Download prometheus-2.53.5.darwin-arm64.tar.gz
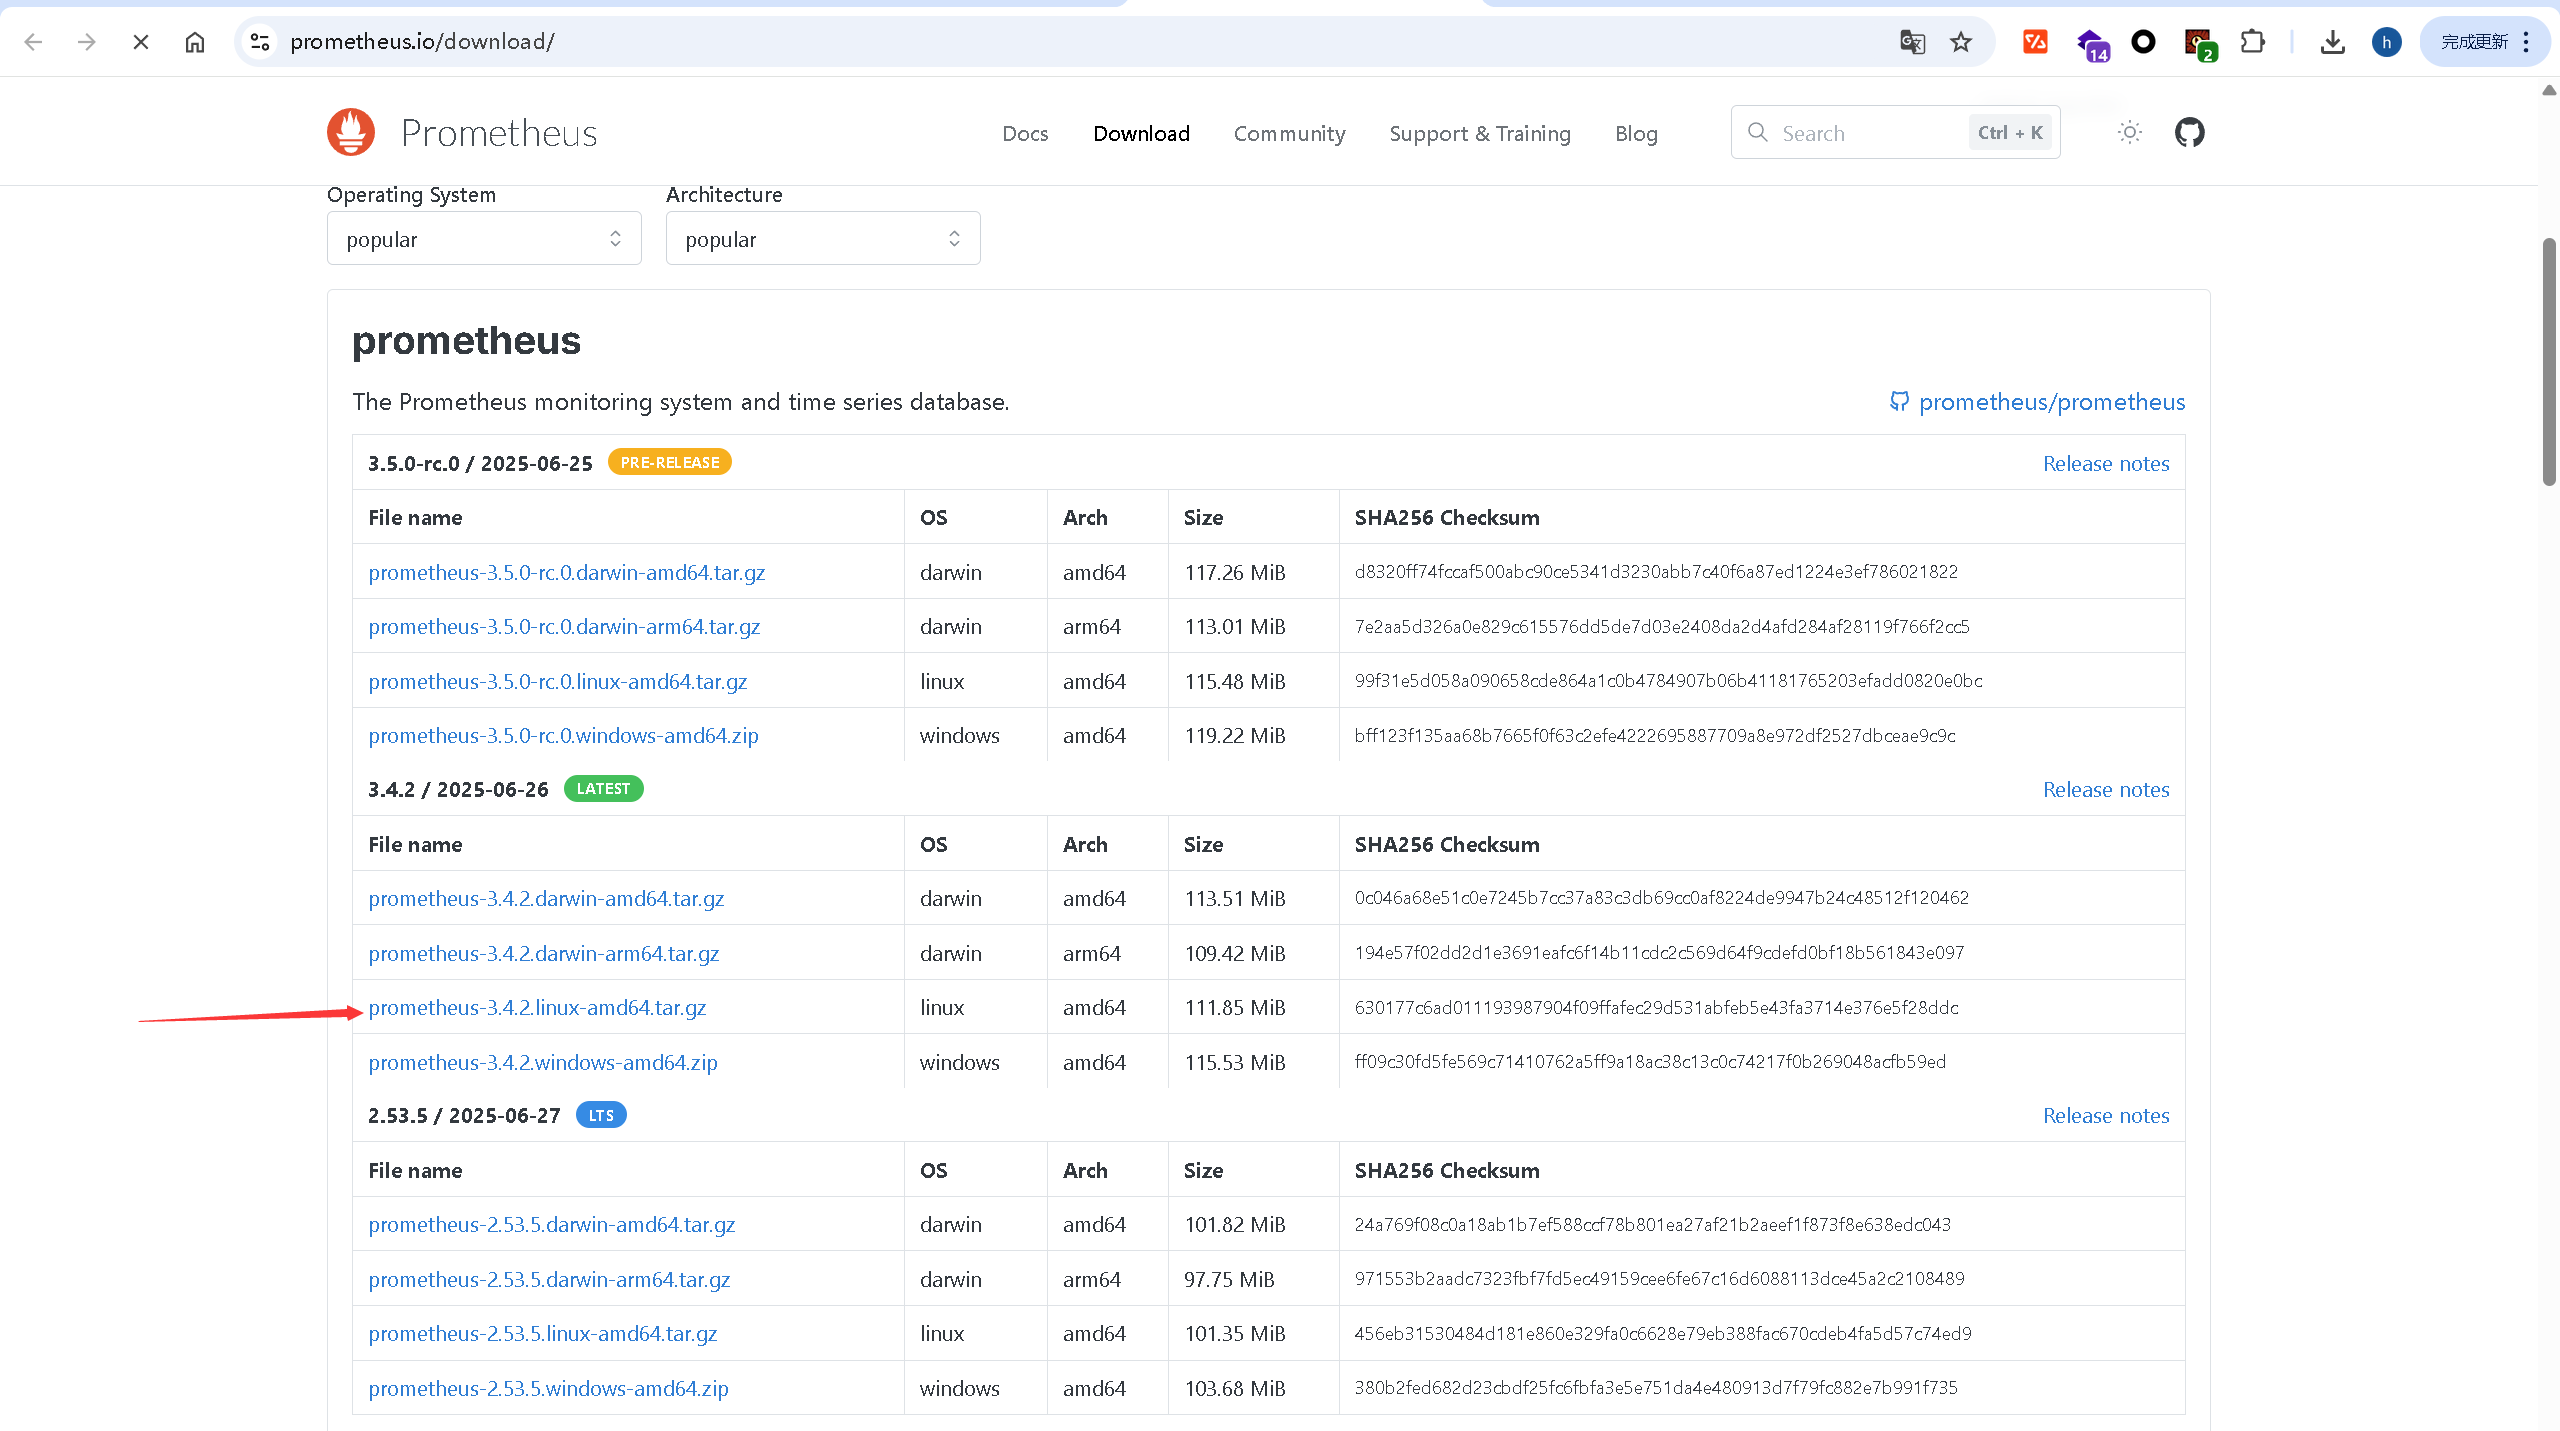Screen dimensions: 2560x1431 [549, 1279]
